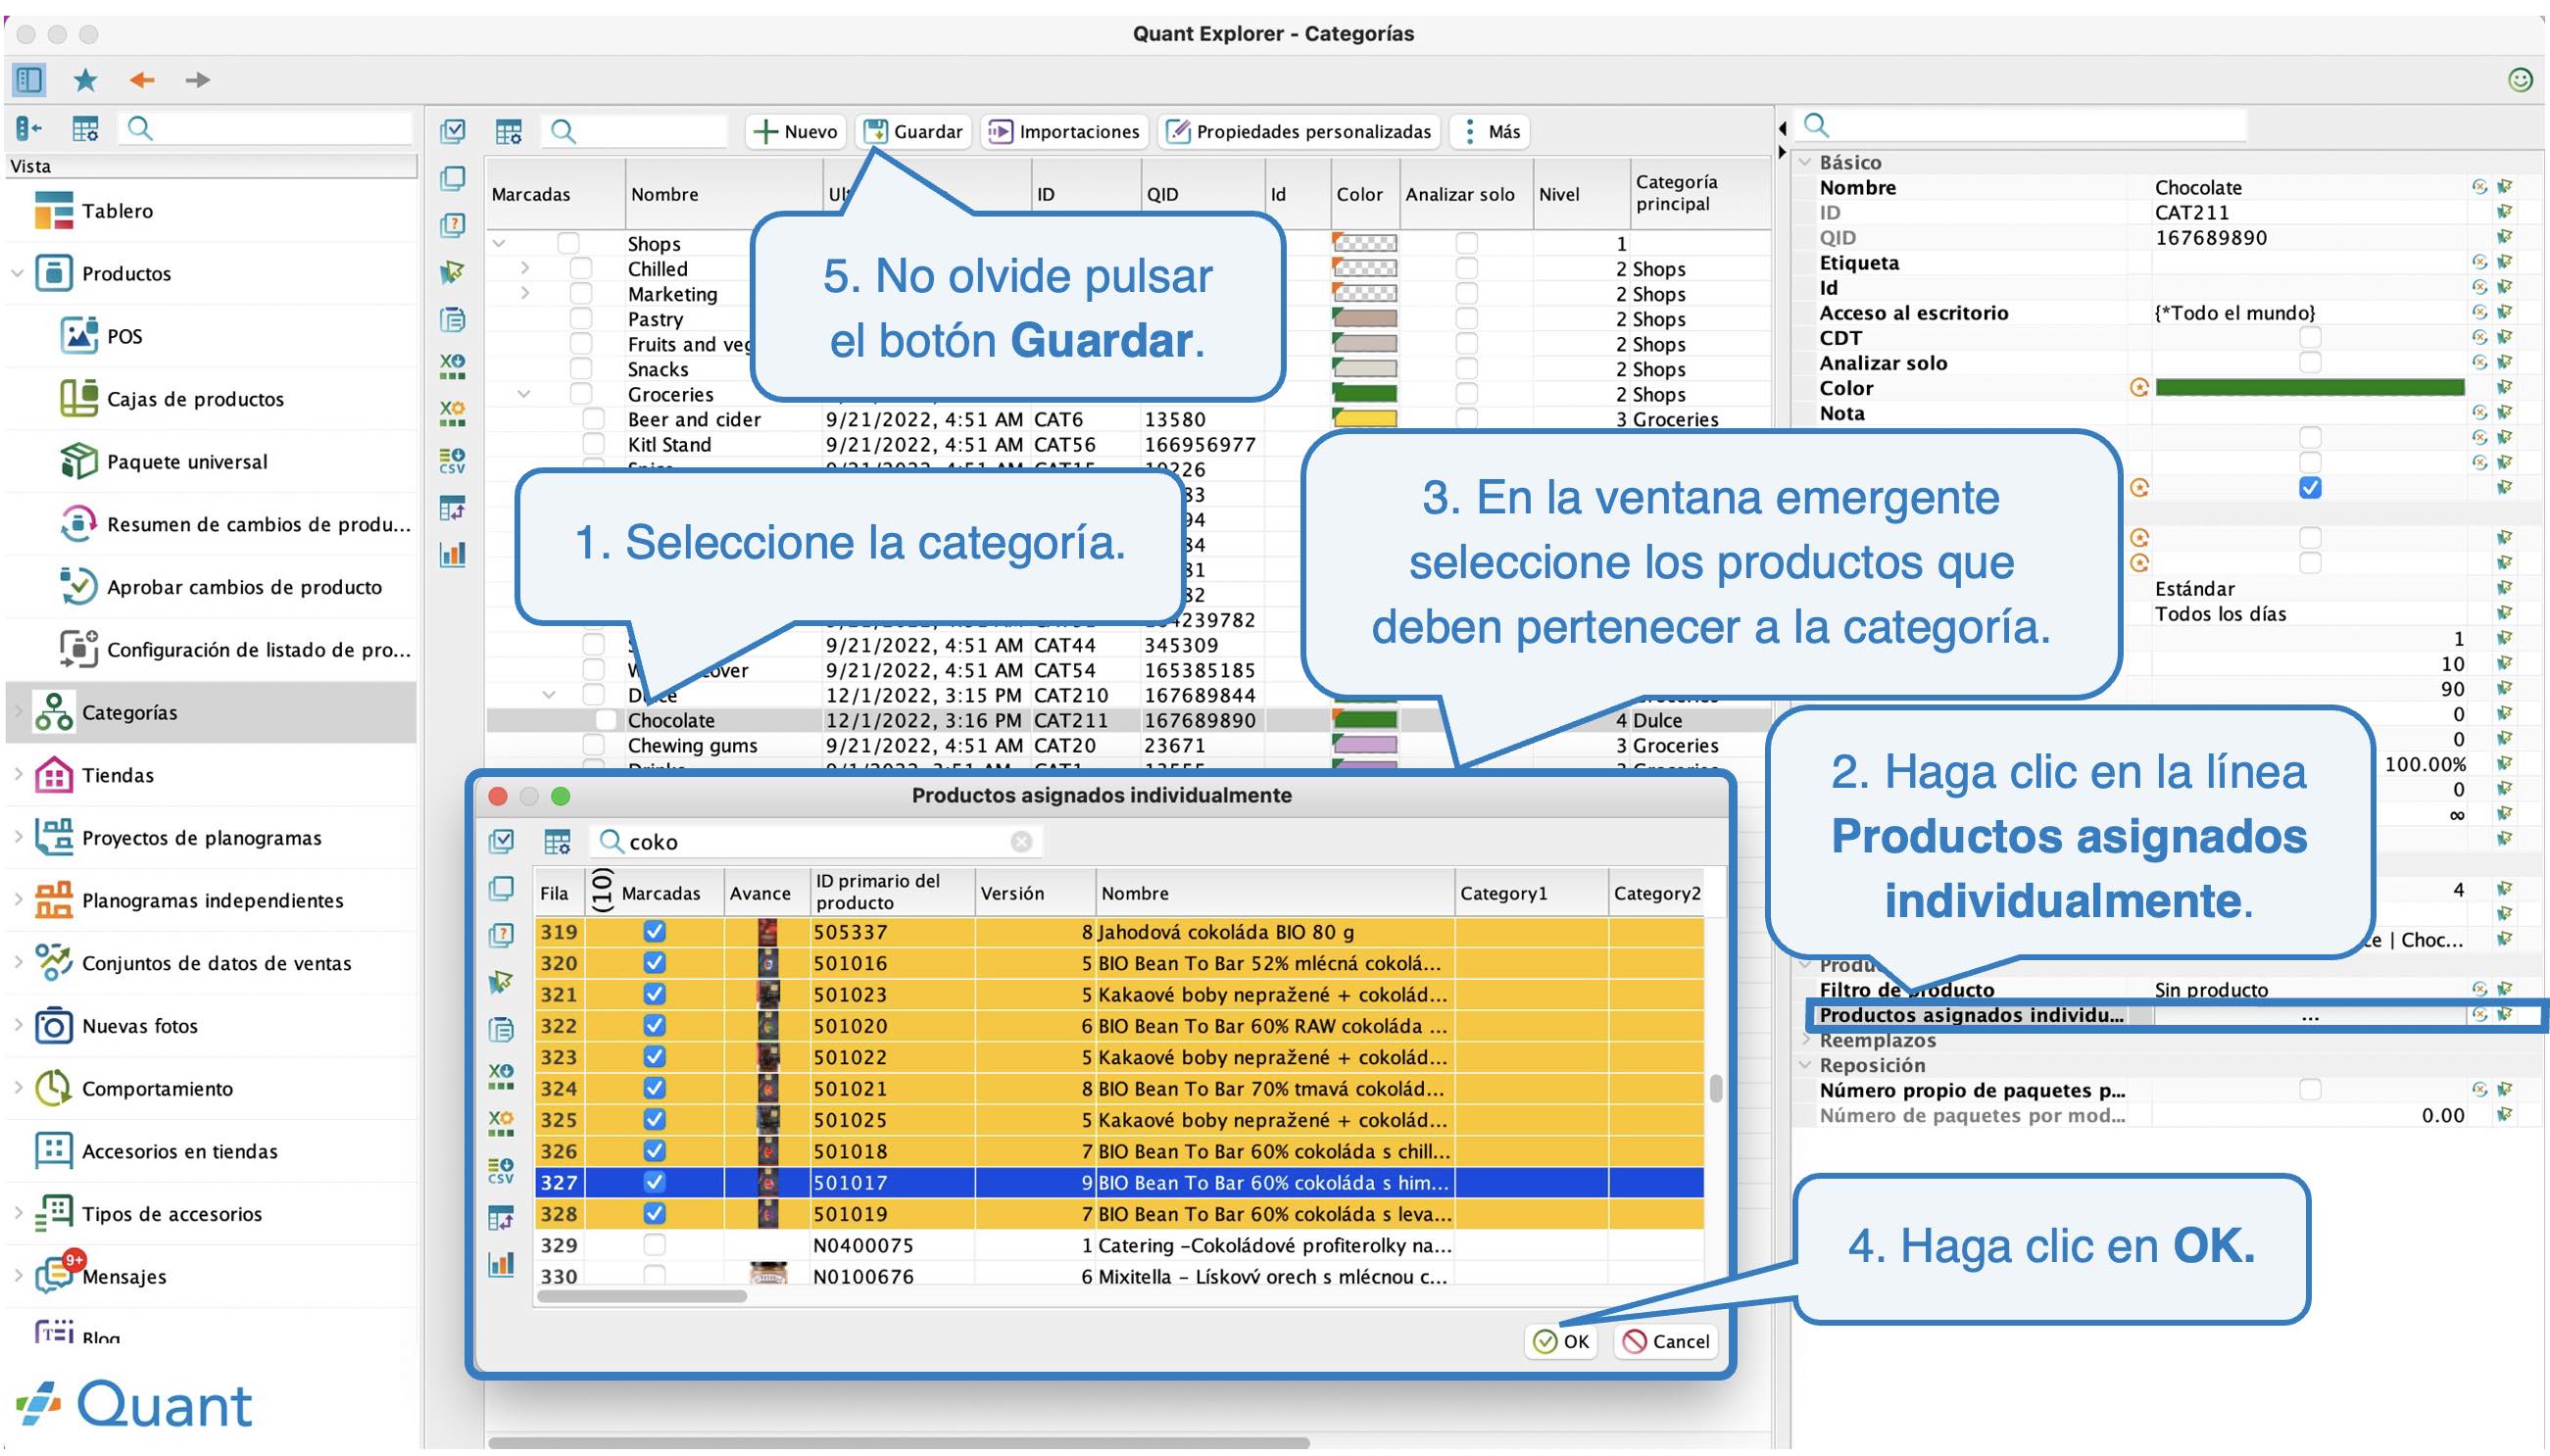Uncheck Marcadas for row 319
Screen dimensions: 2550x1456
[x=654, y=932]
